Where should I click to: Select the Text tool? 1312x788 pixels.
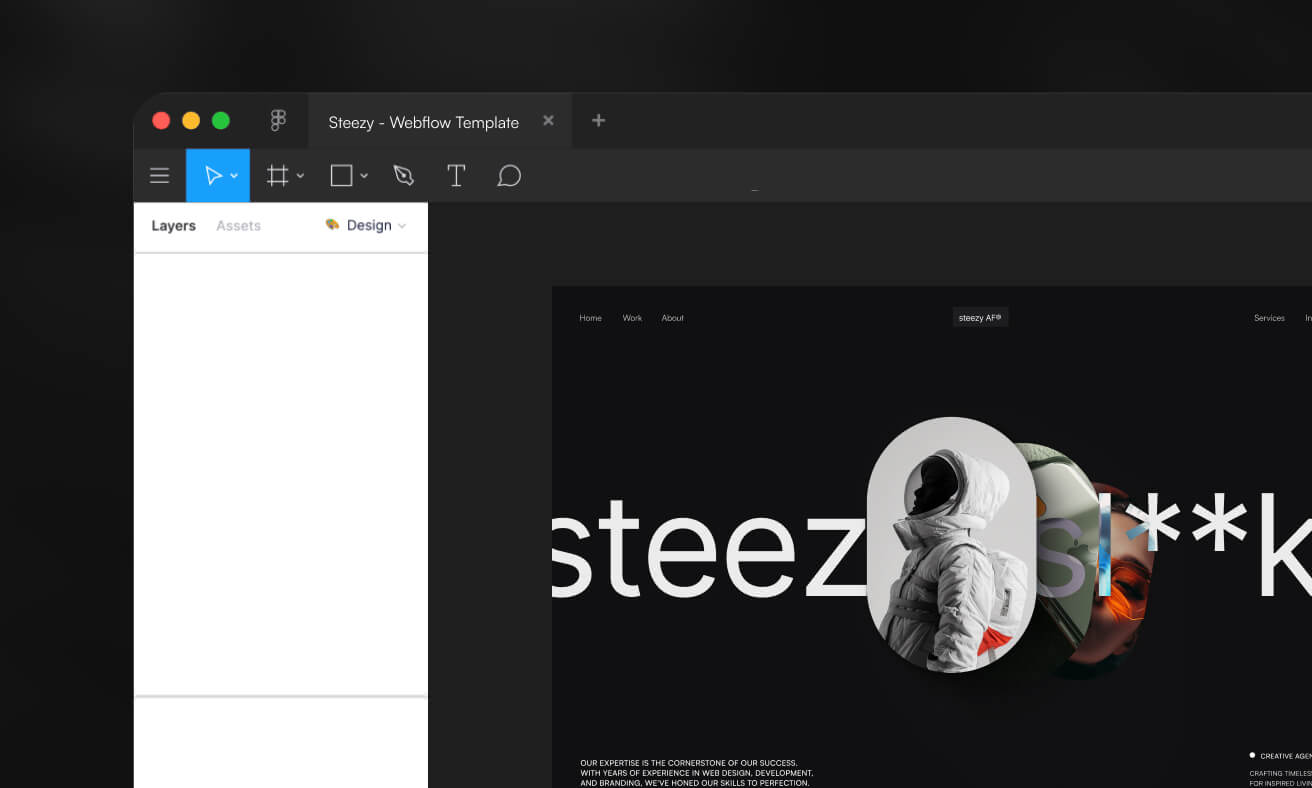[x=456, y=176]
